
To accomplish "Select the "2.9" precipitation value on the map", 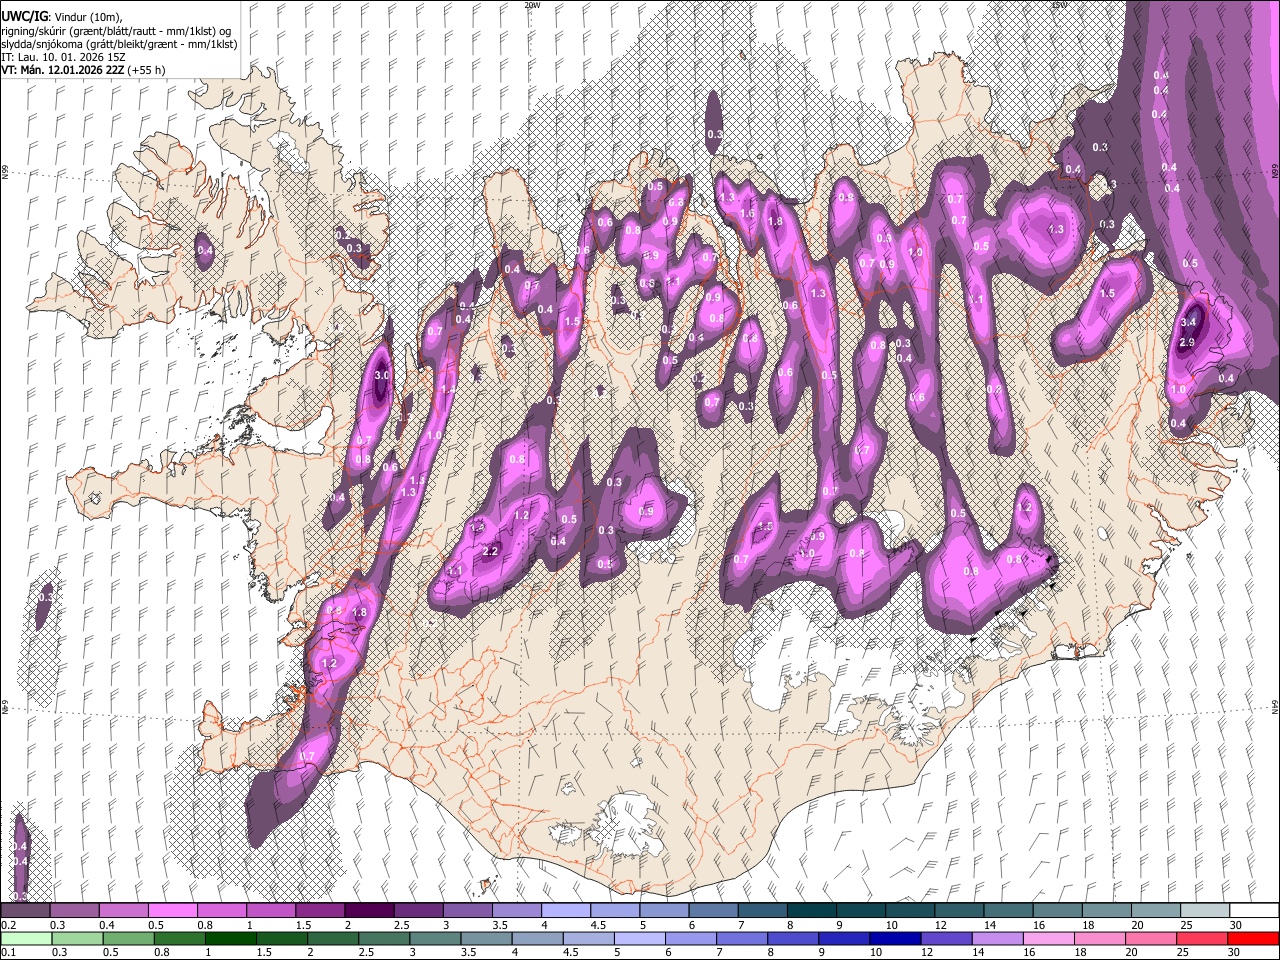I will click(x=1188, y=343).
